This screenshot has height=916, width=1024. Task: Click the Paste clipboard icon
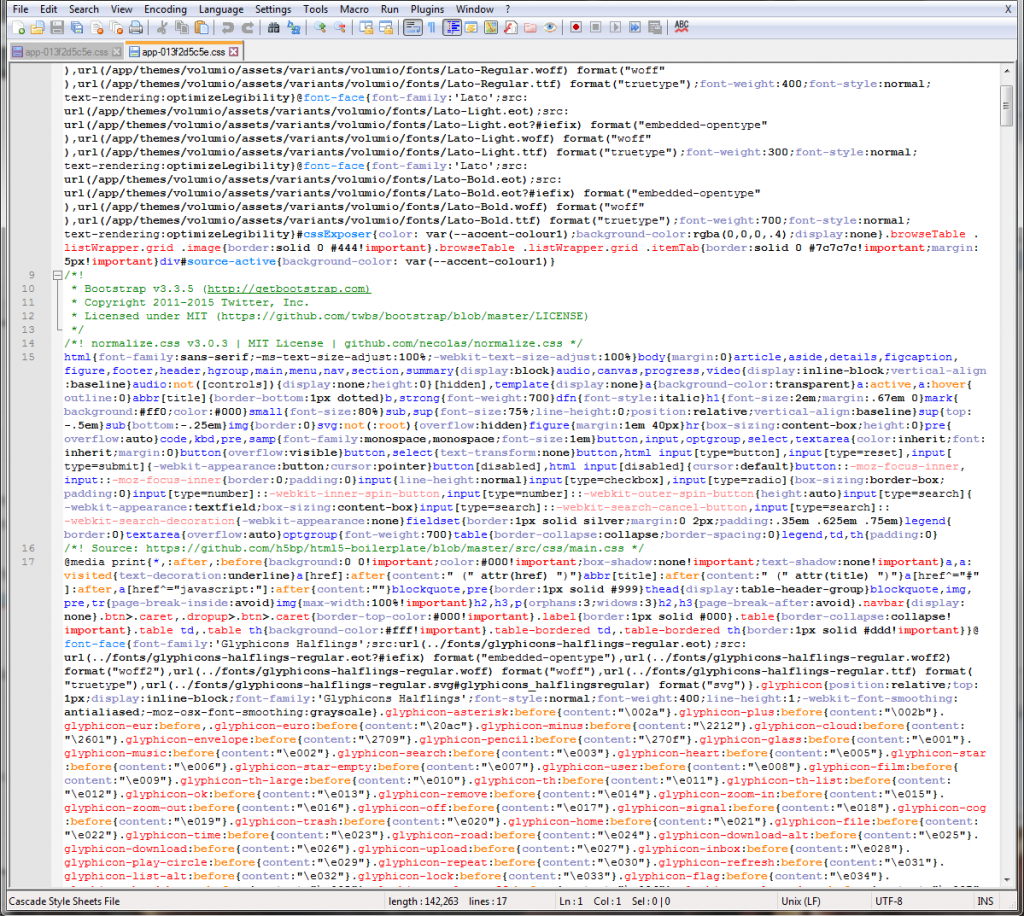tap(202, 27)
